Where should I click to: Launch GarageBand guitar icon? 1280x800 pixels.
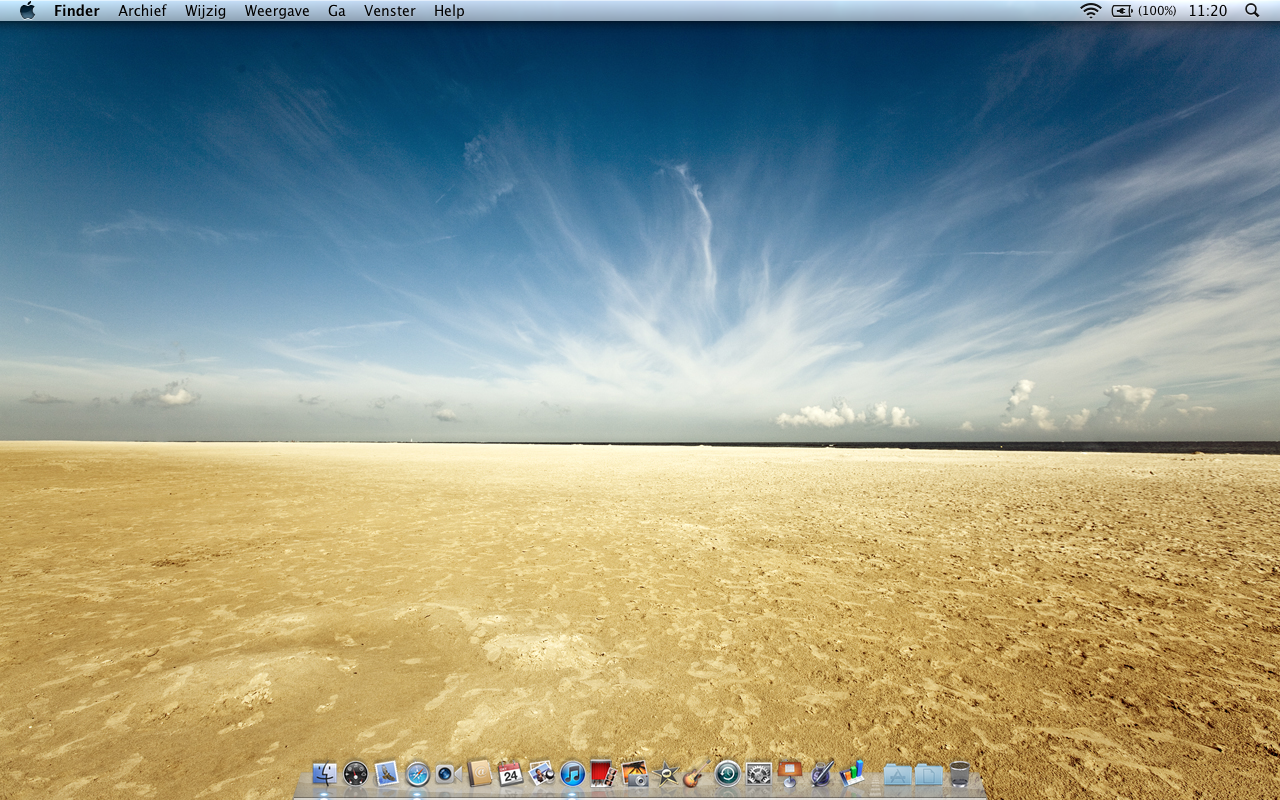pyautogui.click(x=696, y=773)
